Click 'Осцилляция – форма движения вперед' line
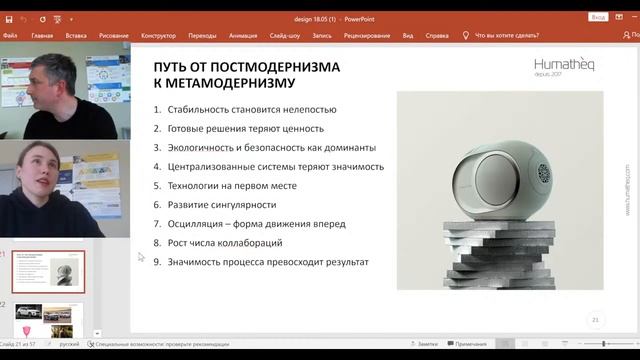Screen dimensions: 640x360 click(x=257, y=224)
